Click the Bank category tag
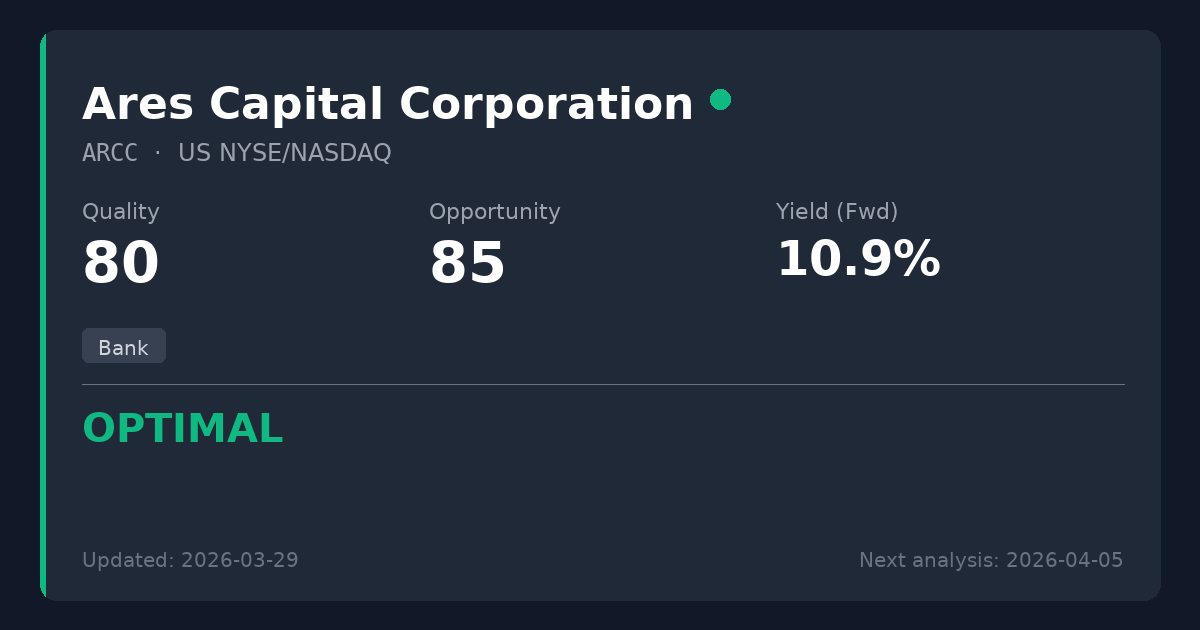This screenshot has height=630, width=1200. coord(123,347)
